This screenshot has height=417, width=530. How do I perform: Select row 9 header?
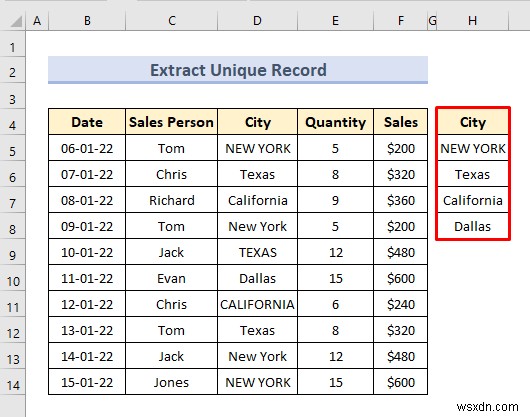13,252
